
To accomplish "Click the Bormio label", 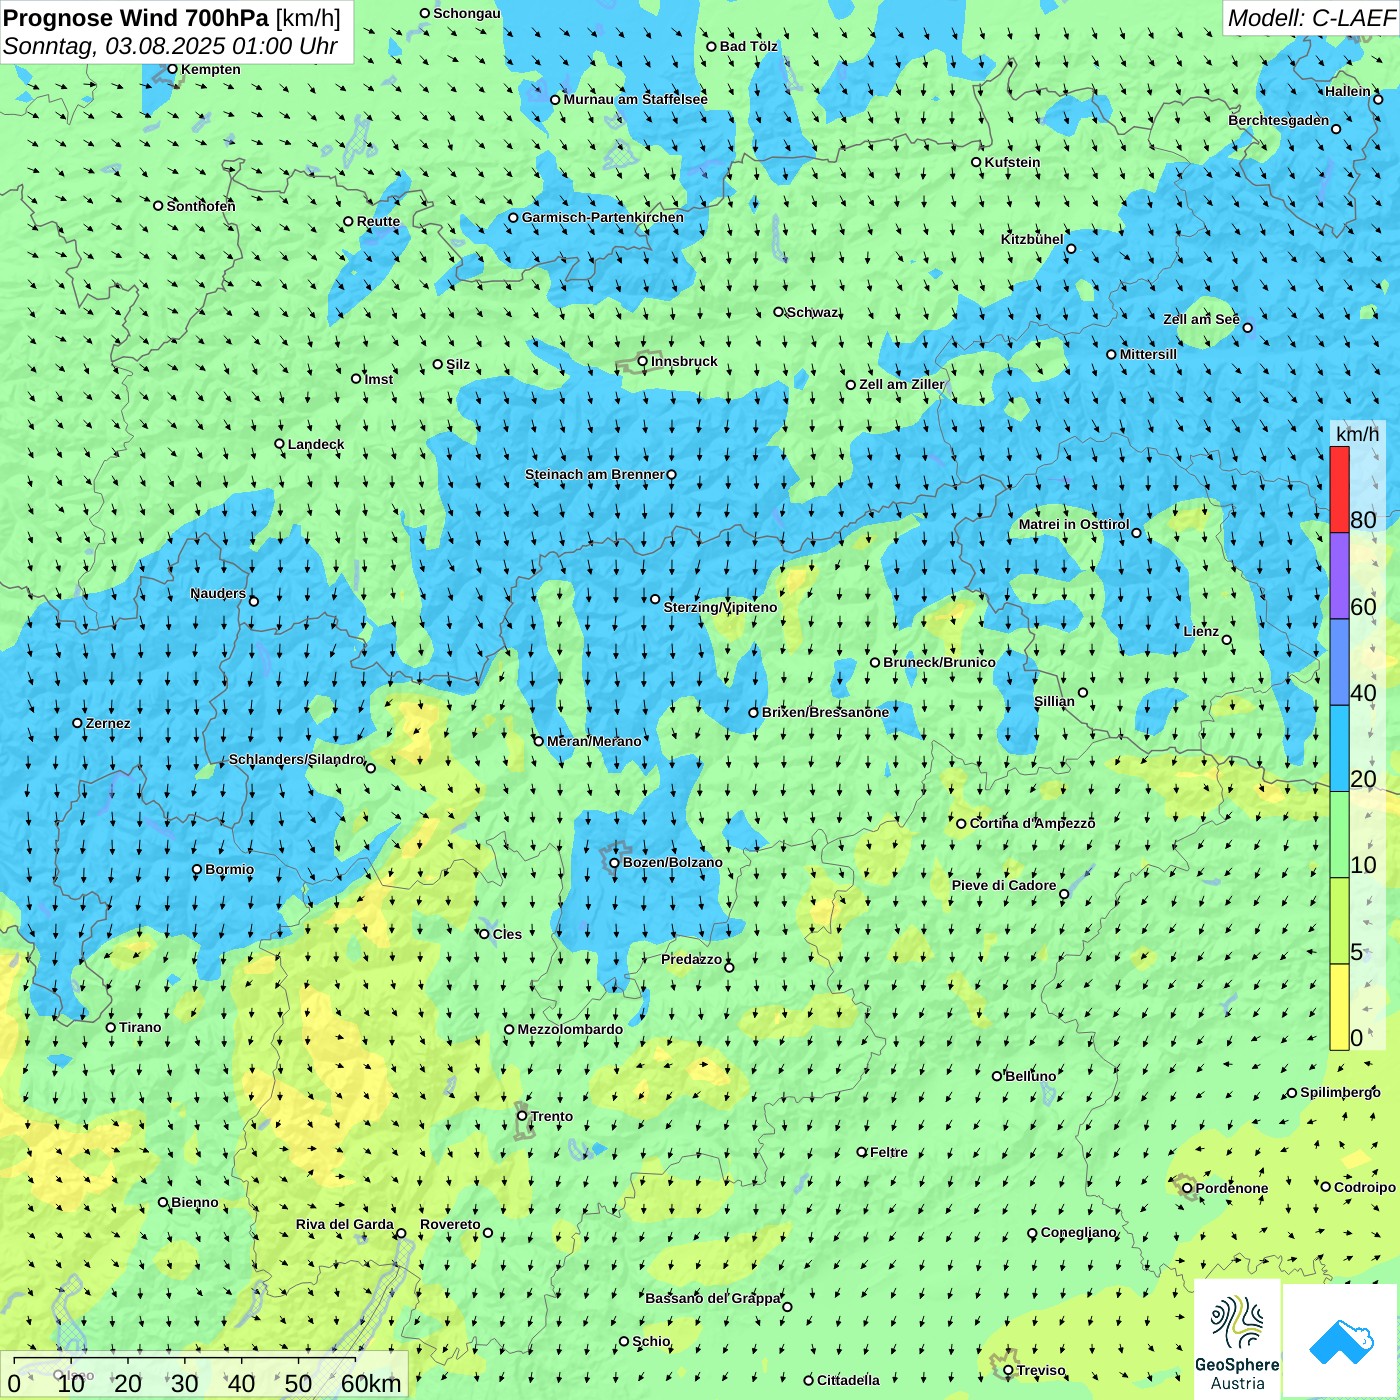I will 229,869.
